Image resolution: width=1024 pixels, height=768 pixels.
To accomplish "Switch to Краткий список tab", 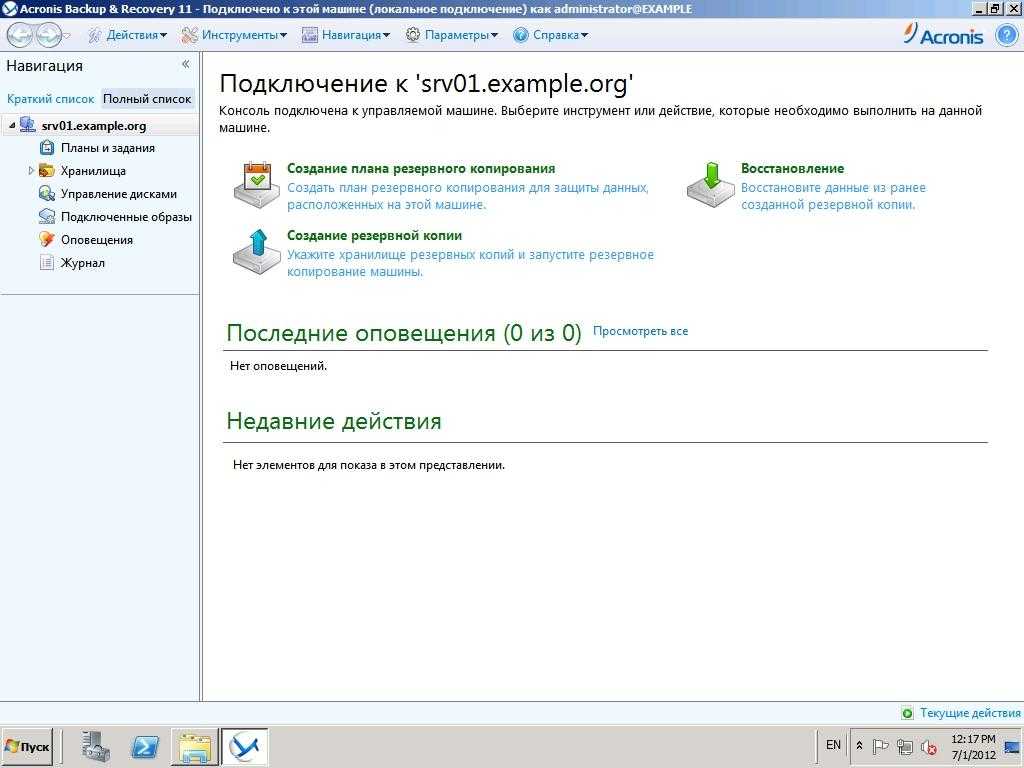I will point(50,99).
